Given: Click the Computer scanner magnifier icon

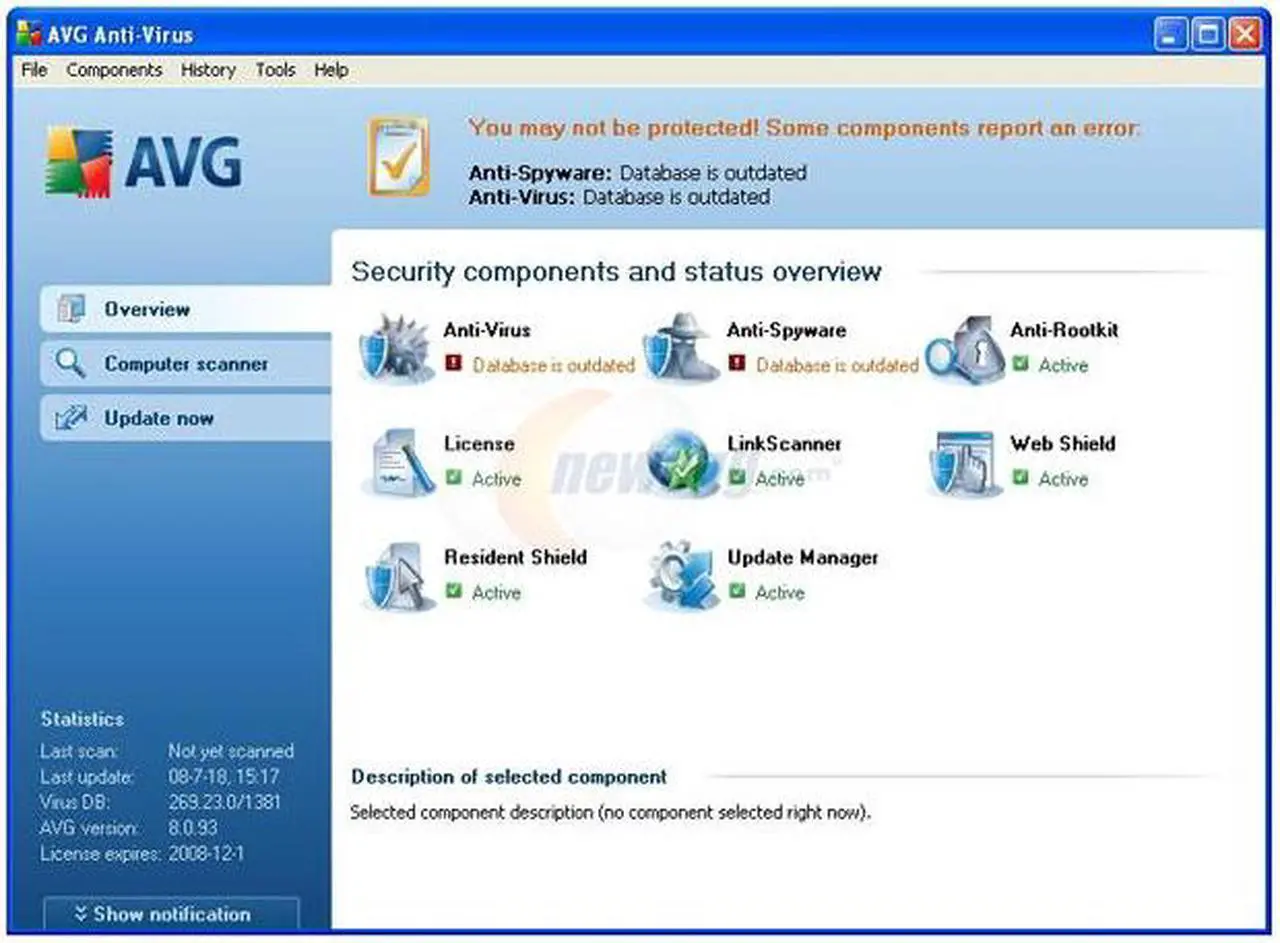Looking at the screenshot, I should 71,363.
